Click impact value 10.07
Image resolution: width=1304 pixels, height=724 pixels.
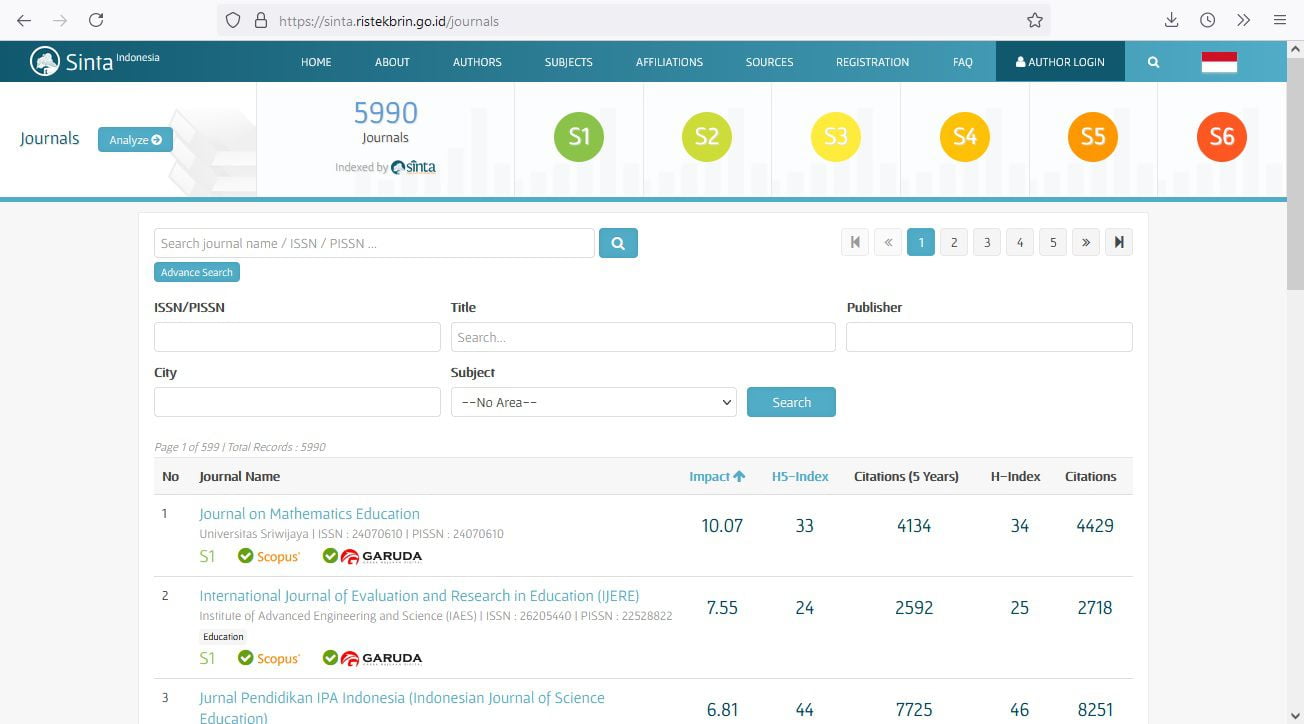(722, 526)
